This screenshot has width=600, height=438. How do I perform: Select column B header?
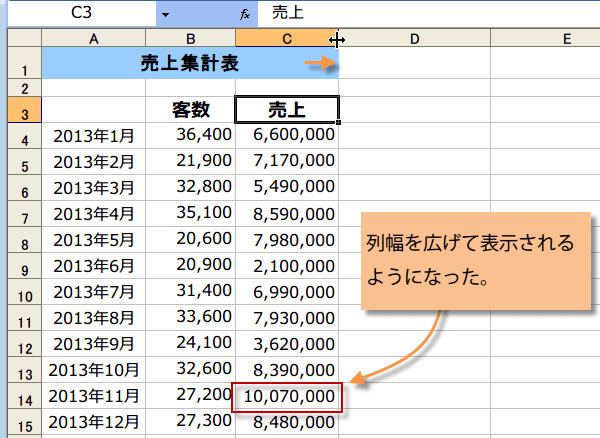[x=191, y=38]
